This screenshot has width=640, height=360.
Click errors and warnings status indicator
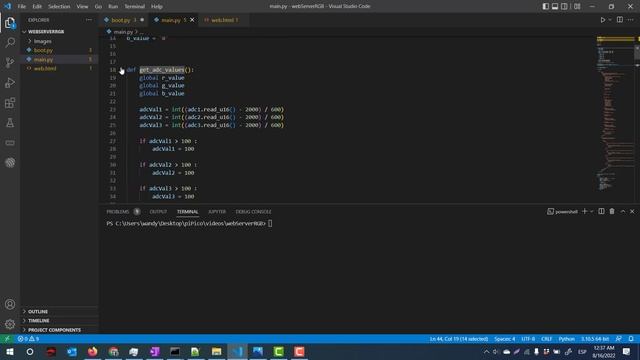pyautogui.click(x=28, y=339)
